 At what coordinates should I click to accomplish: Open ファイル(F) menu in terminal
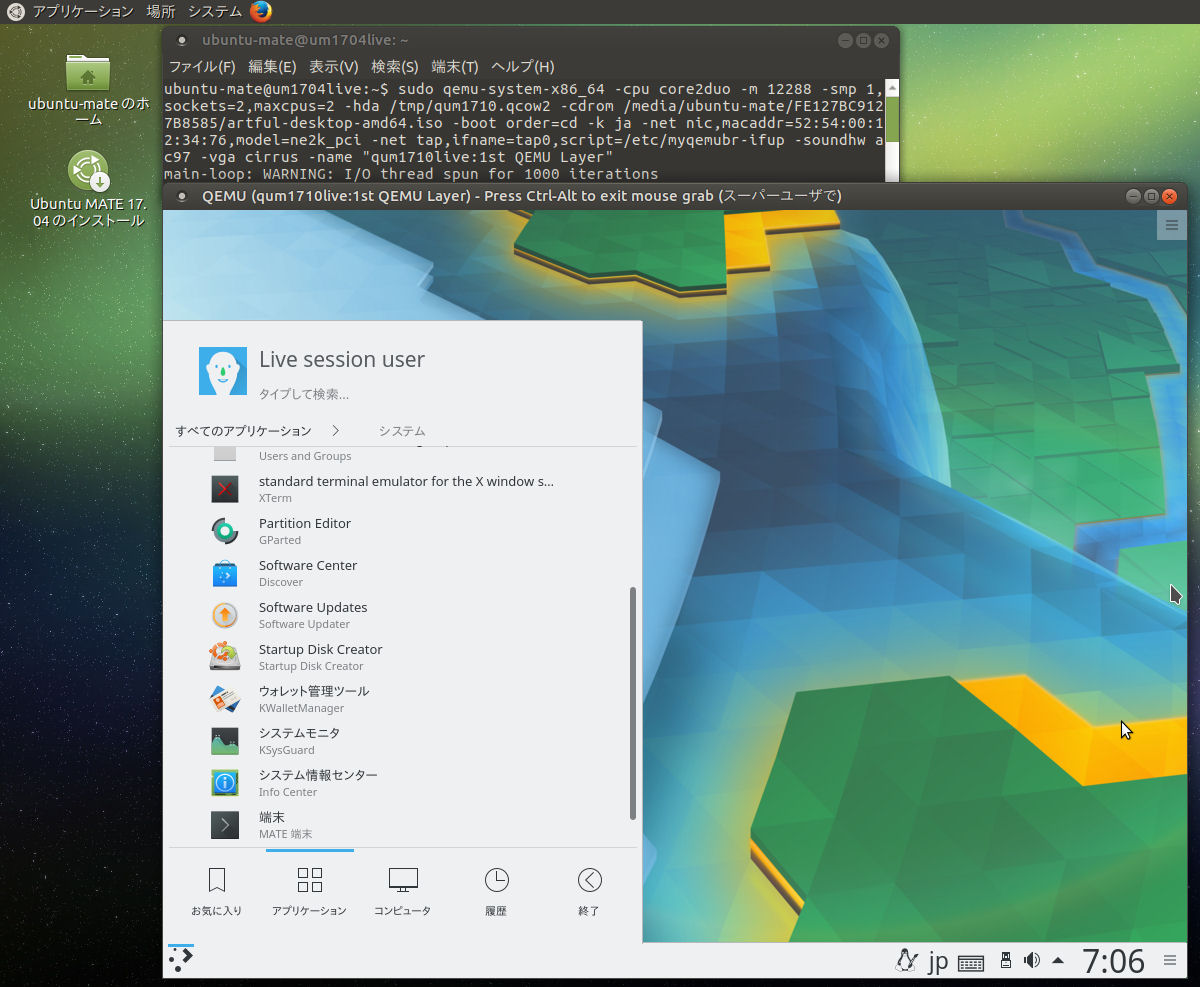pos(202,67)
